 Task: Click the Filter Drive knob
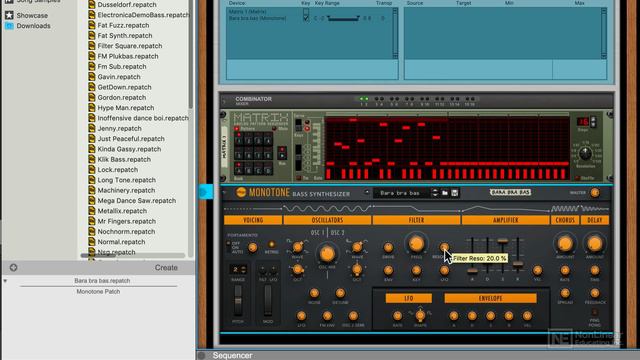[x=388, y=247]
